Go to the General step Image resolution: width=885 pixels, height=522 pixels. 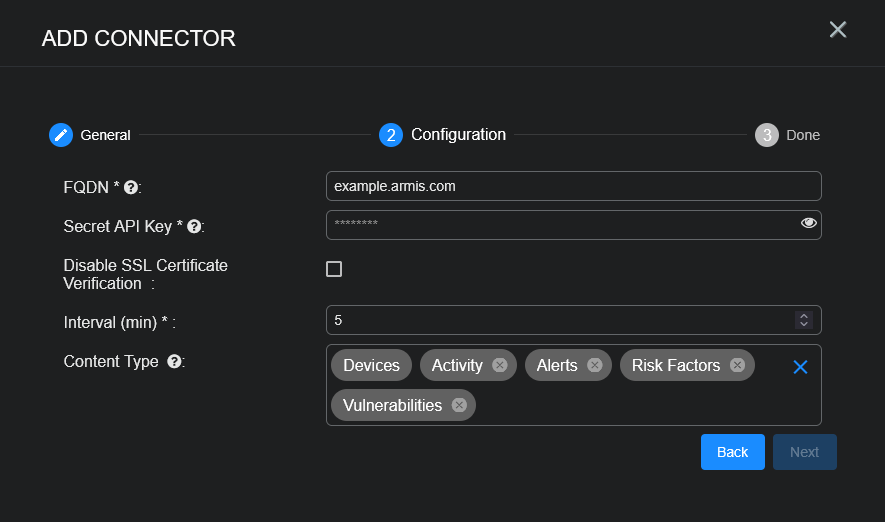click(x=62, y=135)
